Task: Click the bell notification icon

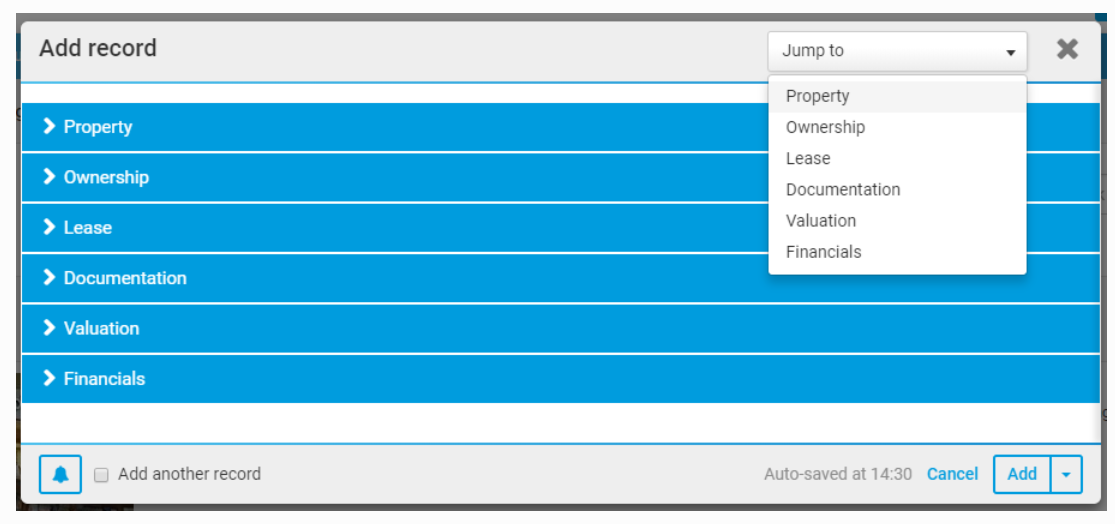Action: click(60, 474)
